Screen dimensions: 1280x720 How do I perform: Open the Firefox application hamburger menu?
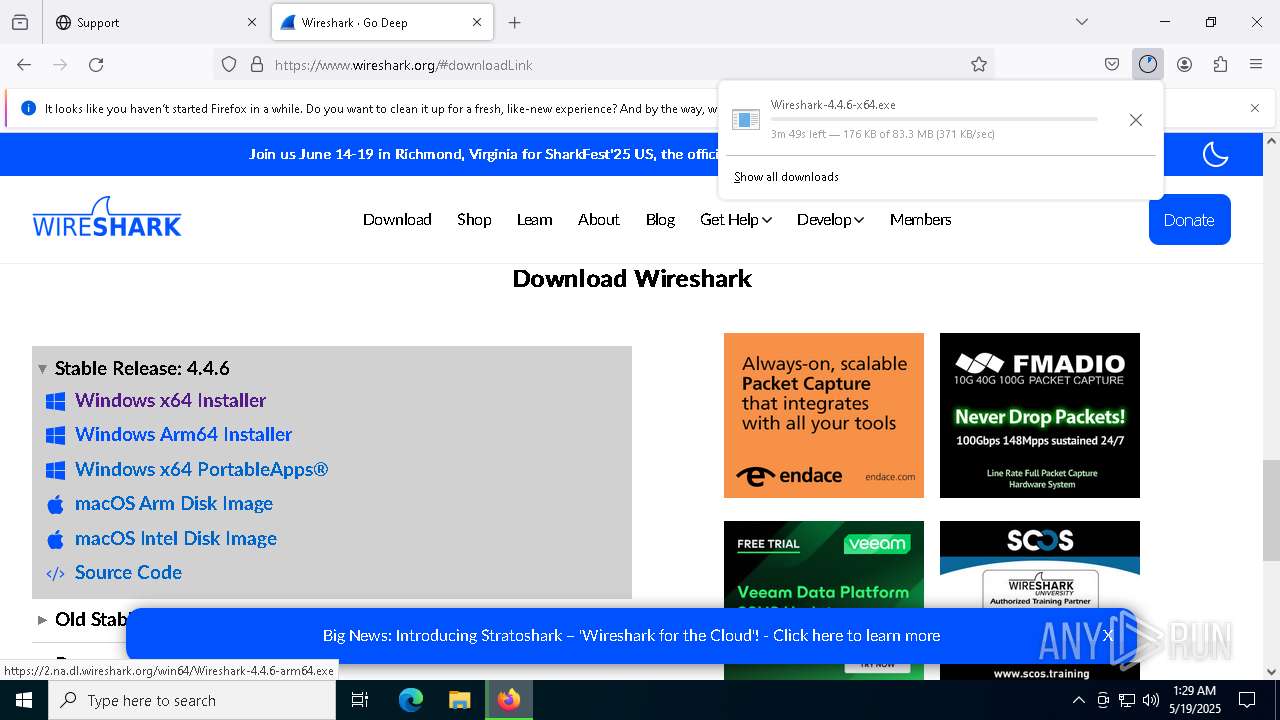pos(1256,64)
